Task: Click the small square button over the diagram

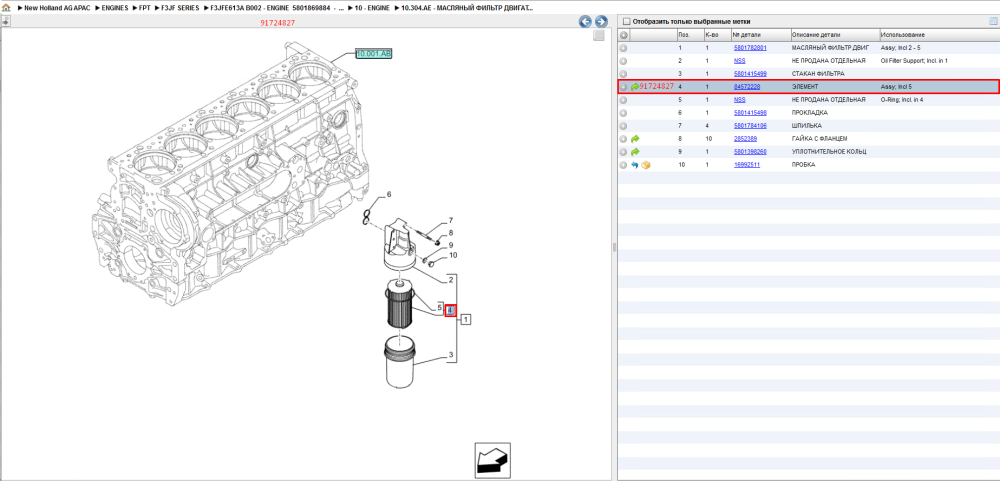Action: coord(598,36)
